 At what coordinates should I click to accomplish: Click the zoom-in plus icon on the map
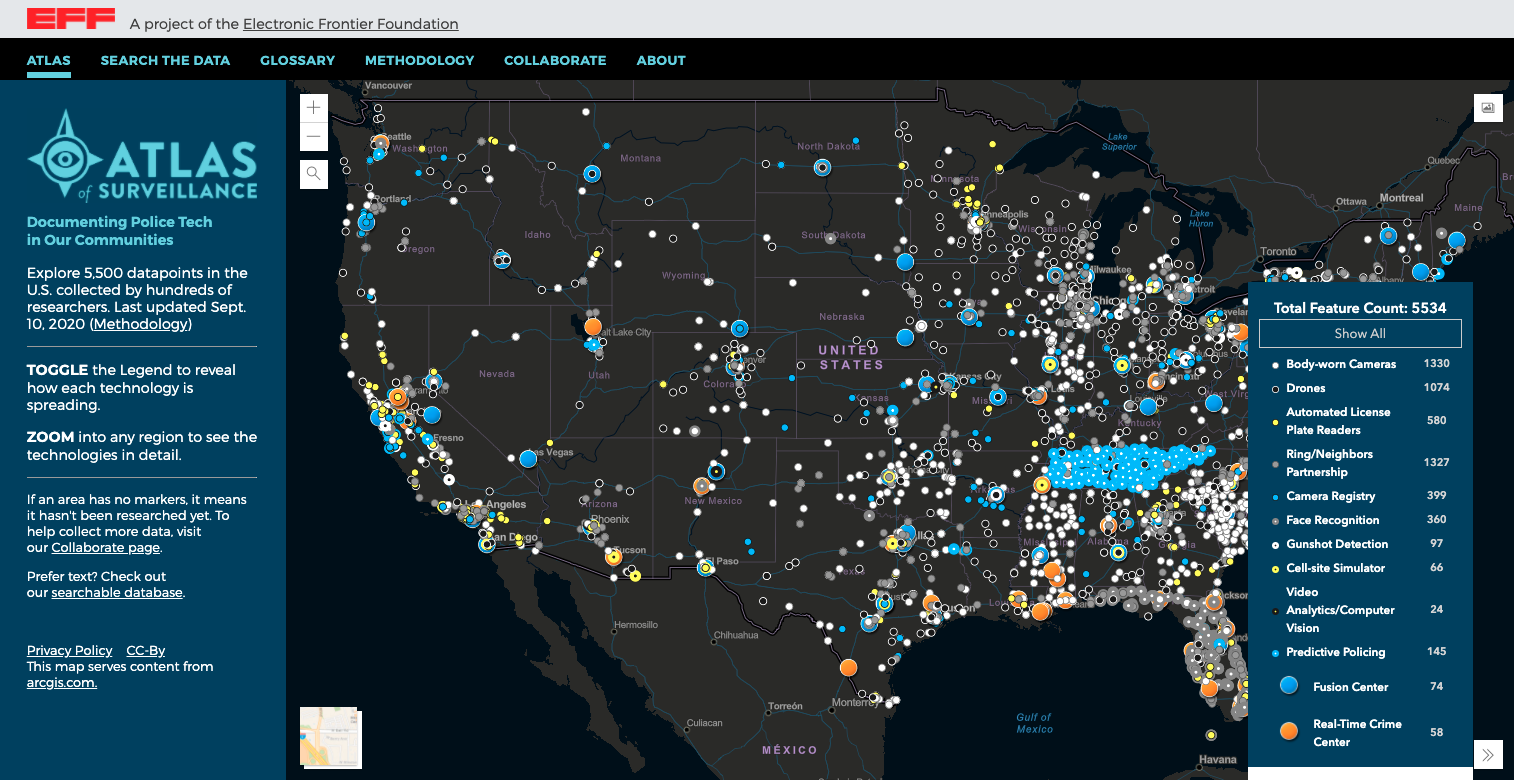pyautogui.click(x=313, y=107)
